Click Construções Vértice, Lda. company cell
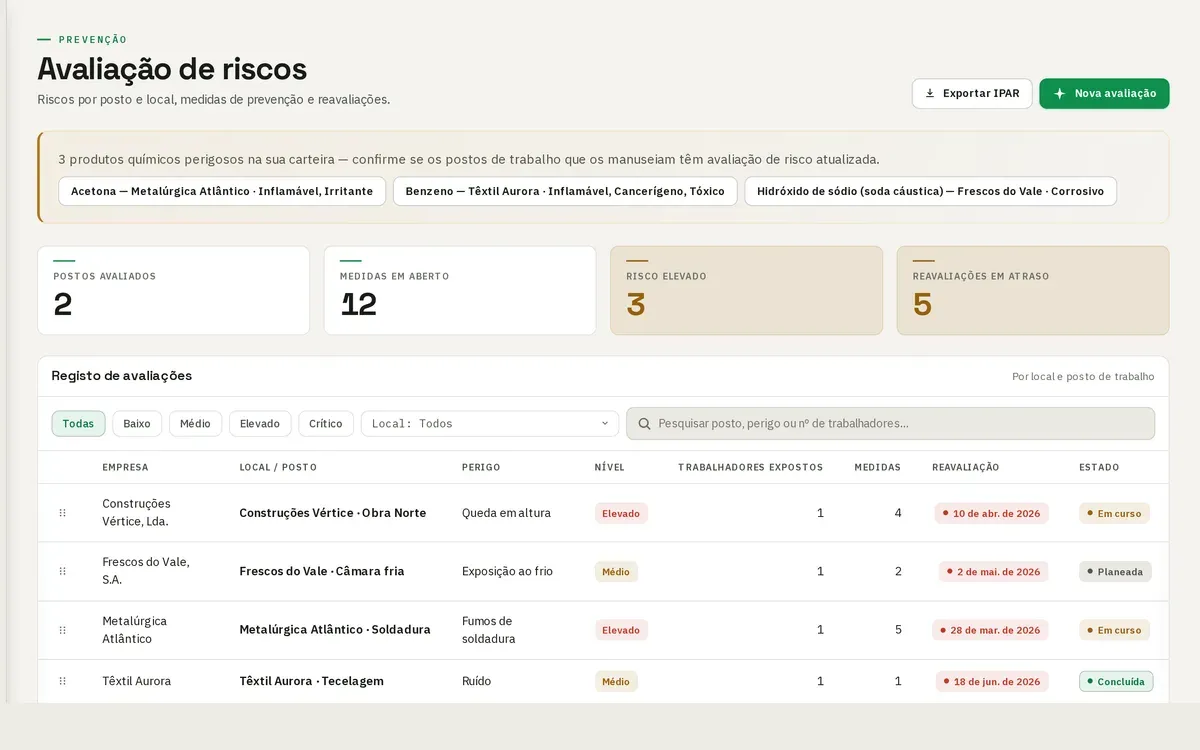The height and width of the screenshot is (750, 1200). click(x=137, y=513)
